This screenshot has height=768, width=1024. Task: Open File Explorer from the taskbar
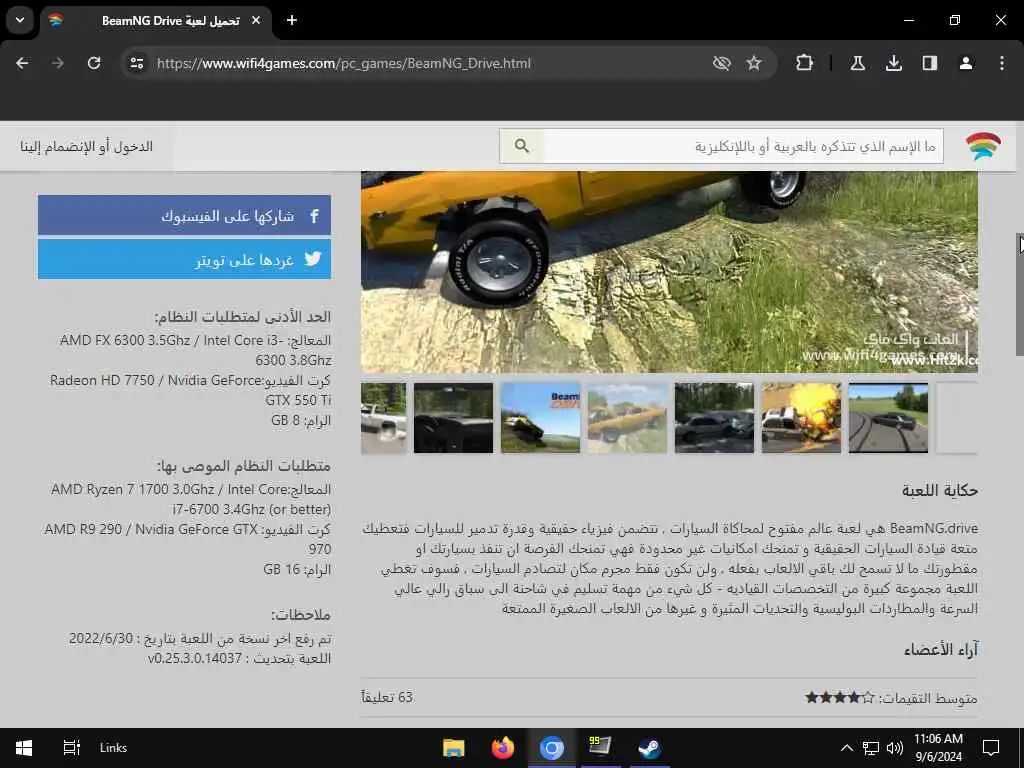point(453,748)
